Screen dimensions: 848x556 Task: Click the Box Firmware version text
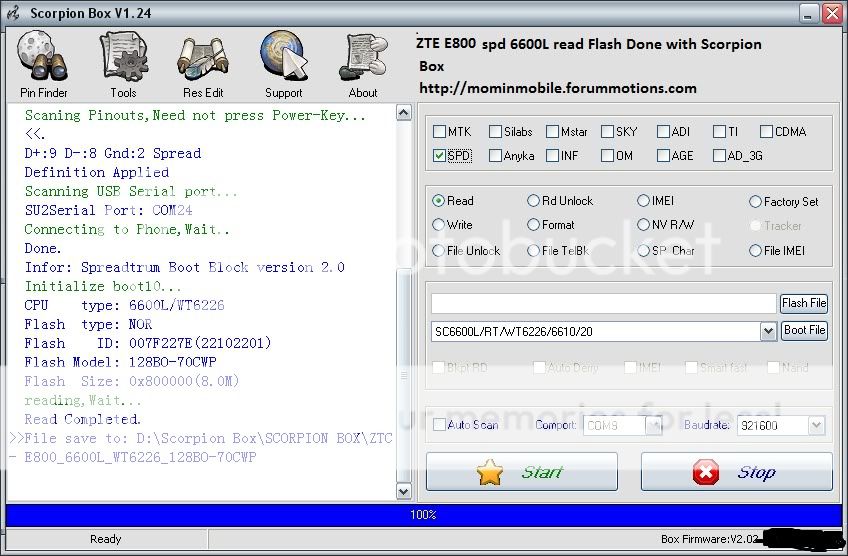click(709, 539)
